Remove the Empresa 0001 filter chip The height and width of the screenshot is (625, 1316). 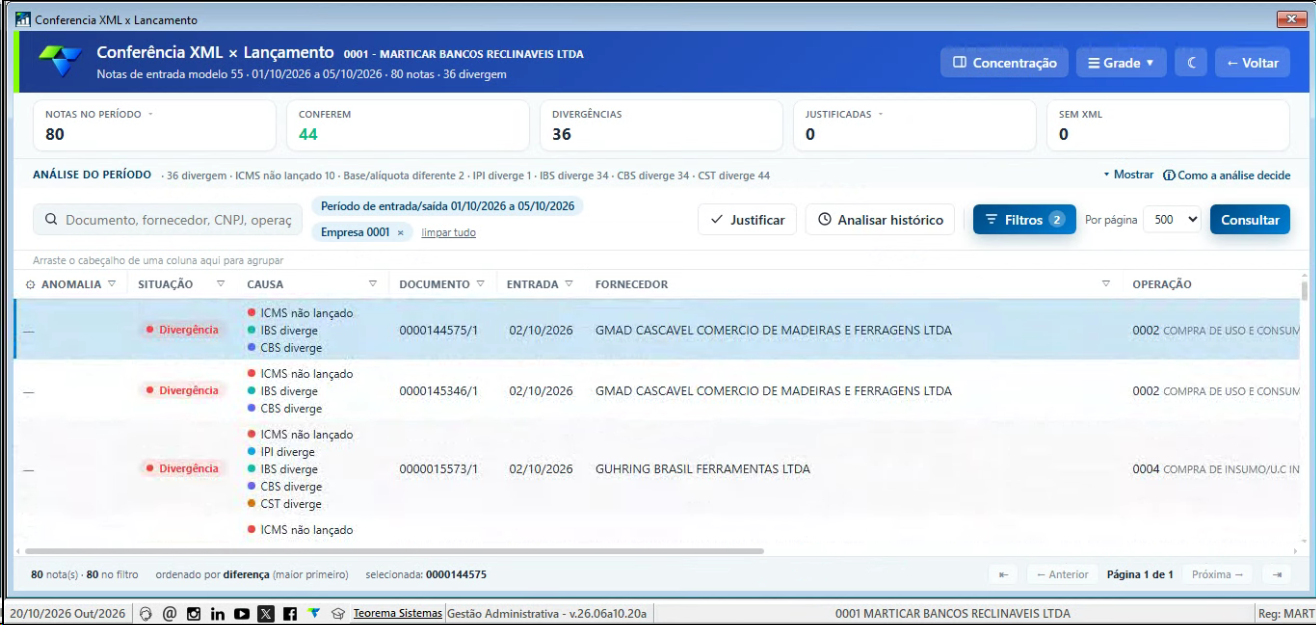pos(400,232)
